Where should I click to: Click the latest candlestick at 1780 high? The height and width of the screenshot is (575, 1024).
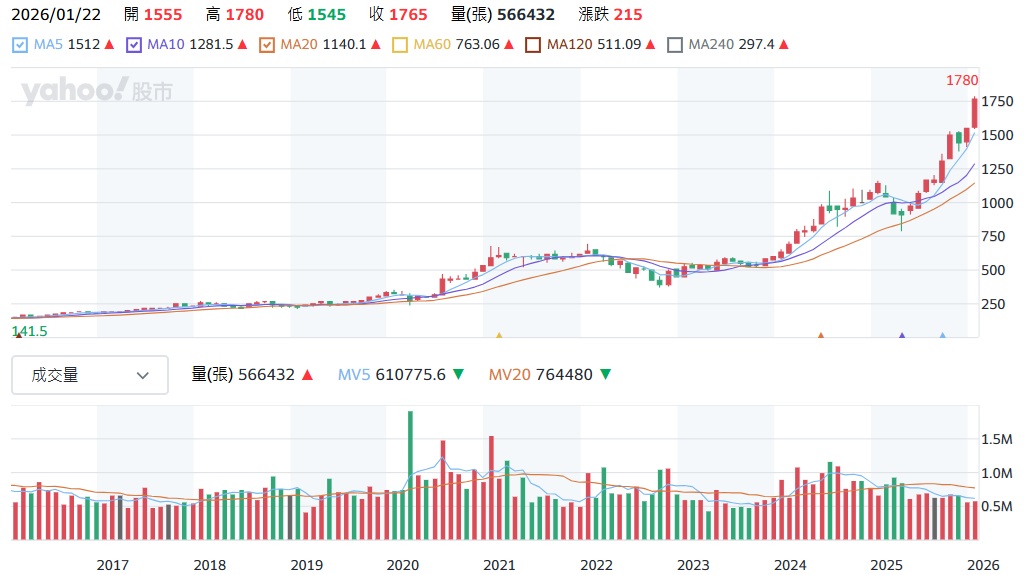coord(974,112)
